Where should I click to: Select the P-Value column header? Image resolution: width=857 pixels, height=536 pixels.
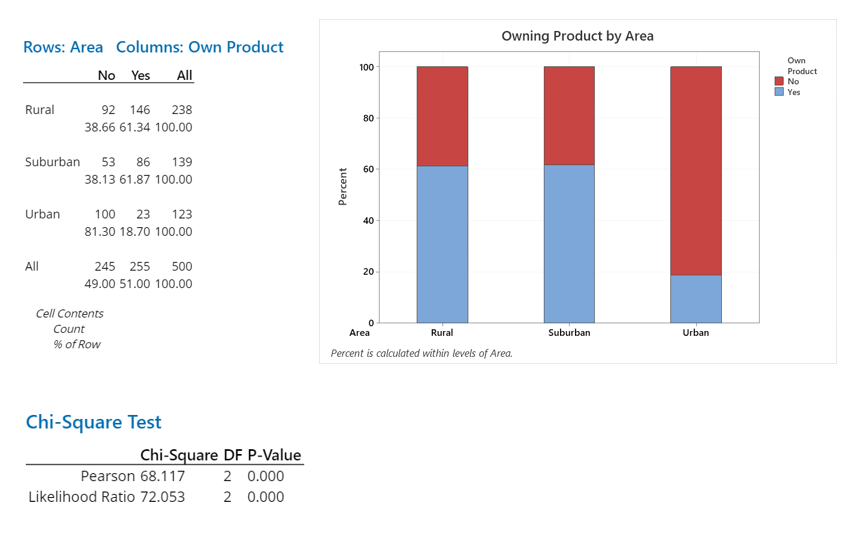tap(274, 455)
